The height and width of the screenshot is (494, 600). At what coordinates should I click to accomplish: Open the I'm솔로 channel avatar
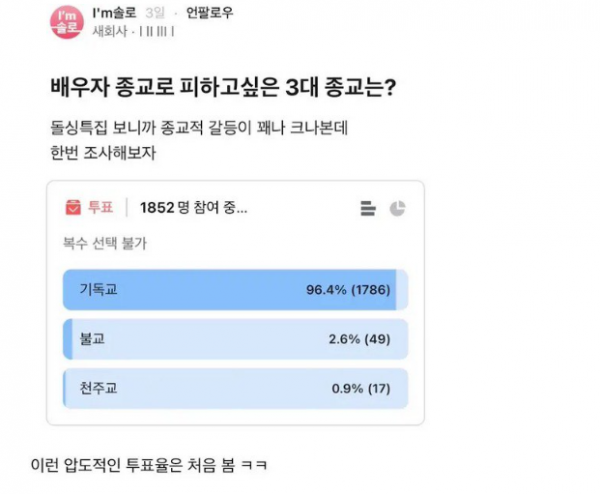pos(67,22)
